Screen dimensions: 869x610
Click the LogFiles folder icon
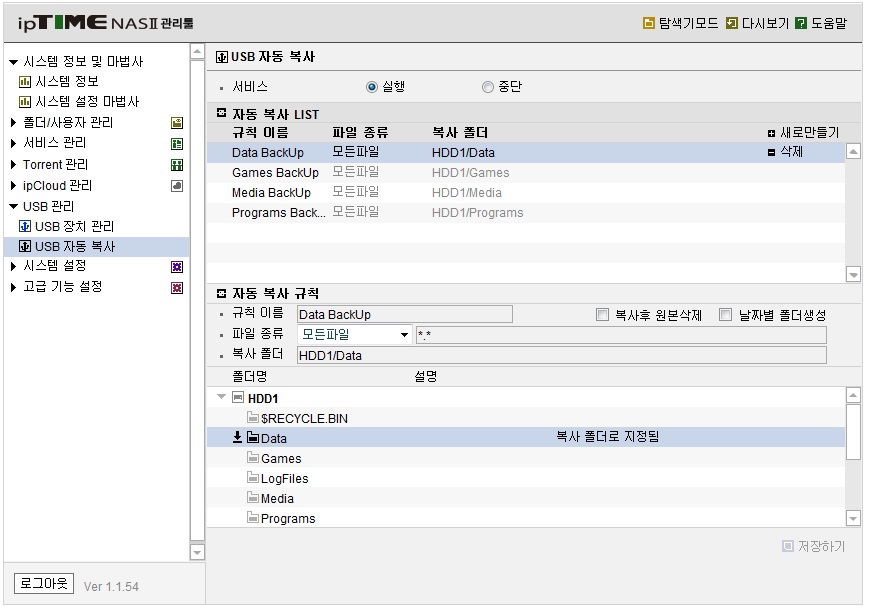[253, 478]
